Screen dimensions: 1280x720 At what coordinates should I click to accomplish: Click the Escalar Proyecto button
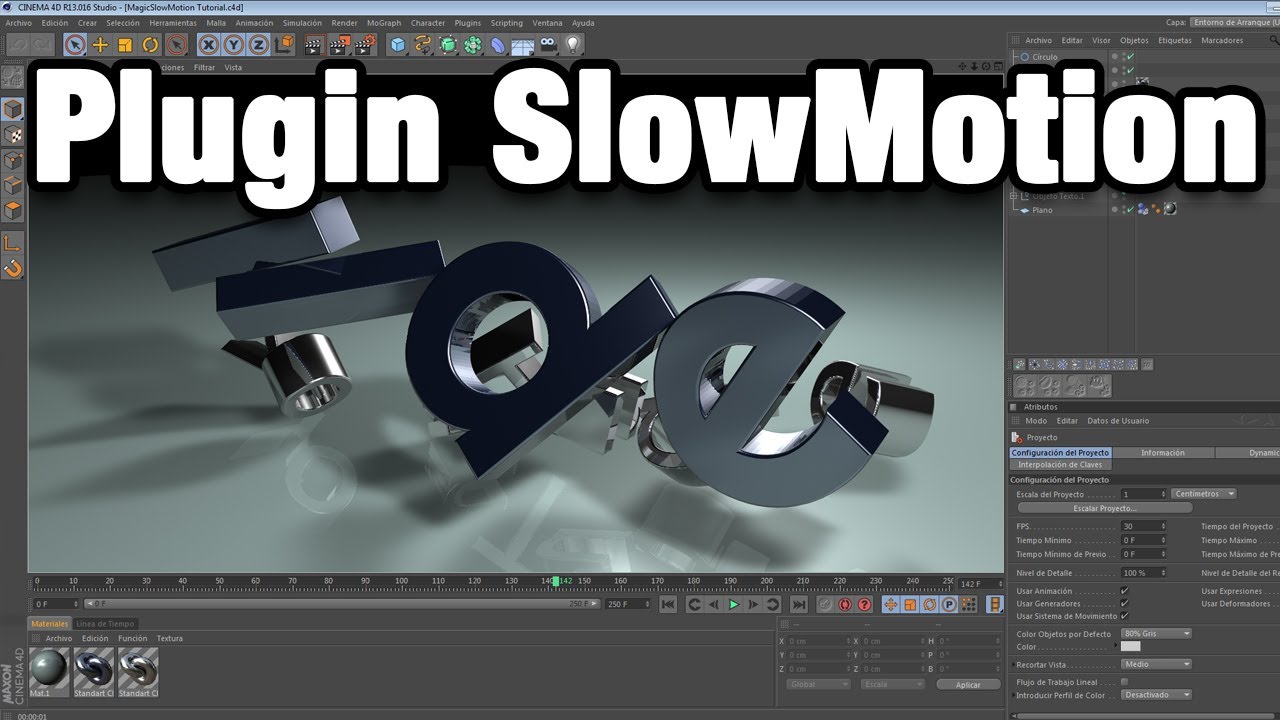pos(1105,508)
